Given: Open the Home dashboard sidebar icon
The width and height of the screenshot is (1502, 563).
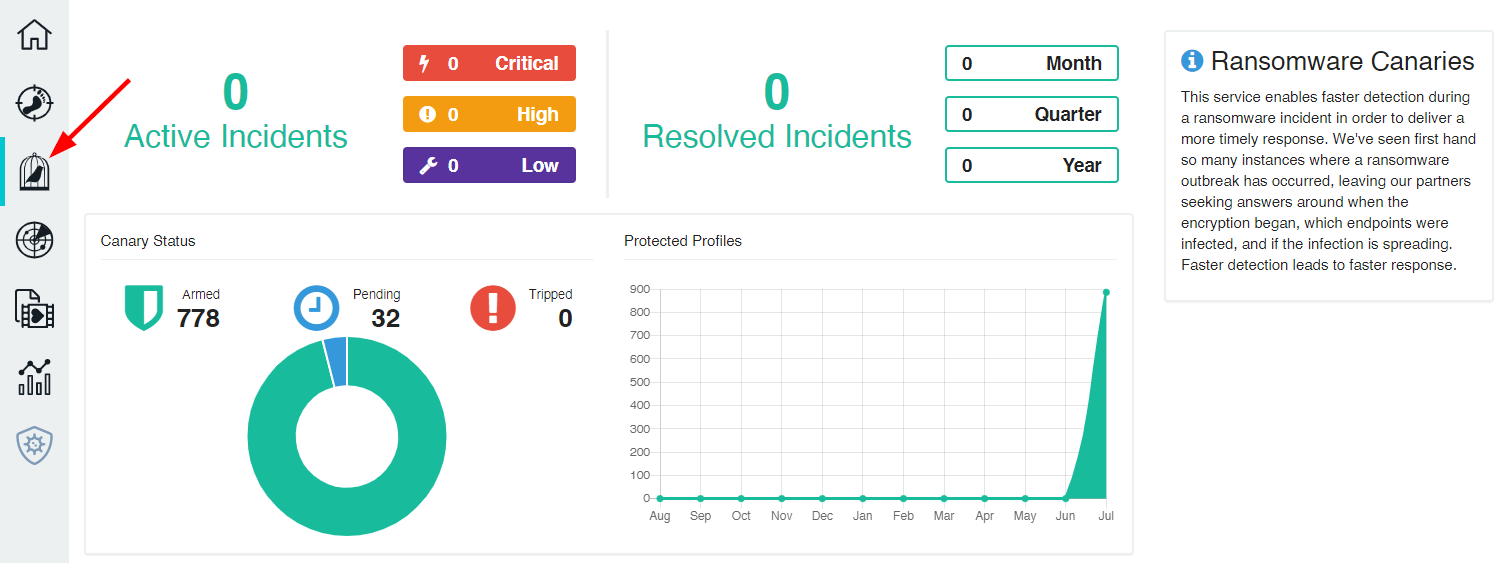Looking at the screenshot, I should [x=34, y=34].
